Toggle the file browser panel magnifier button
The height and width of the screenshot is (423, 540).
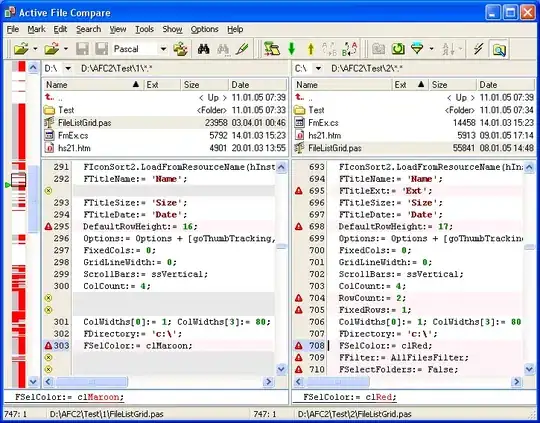499,49
